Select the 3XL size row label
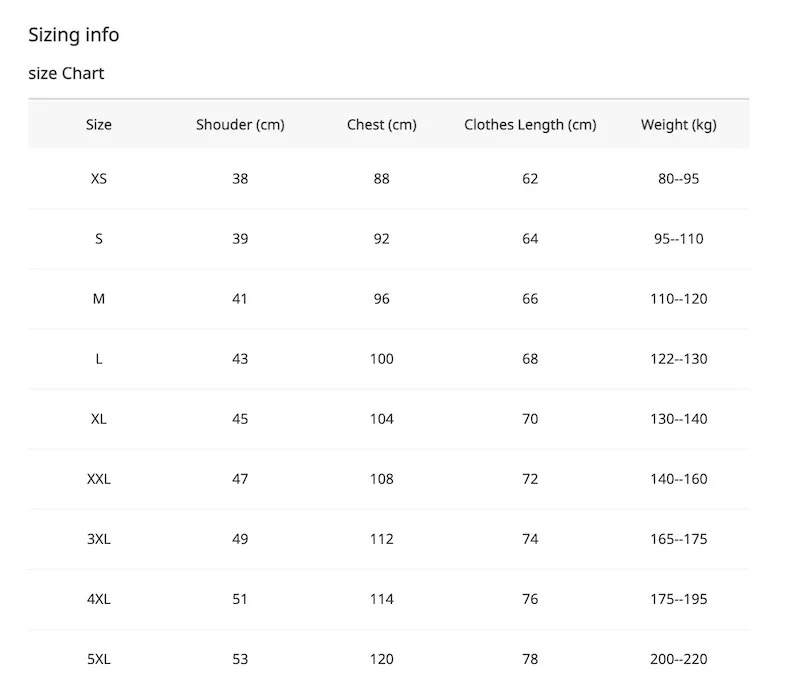800x690 pixels. click(x=98, y=539)
